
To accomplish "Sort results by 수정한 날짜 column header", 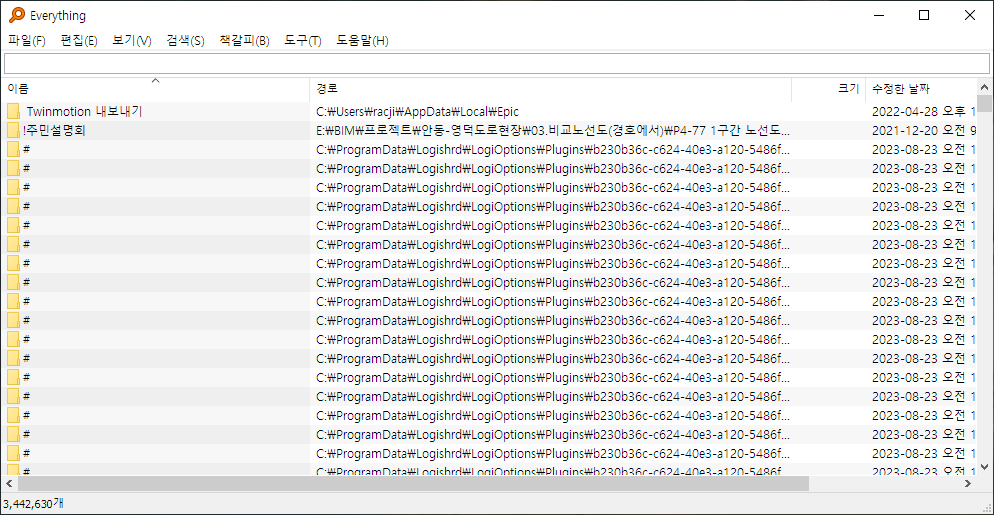I will coord(921,89).
